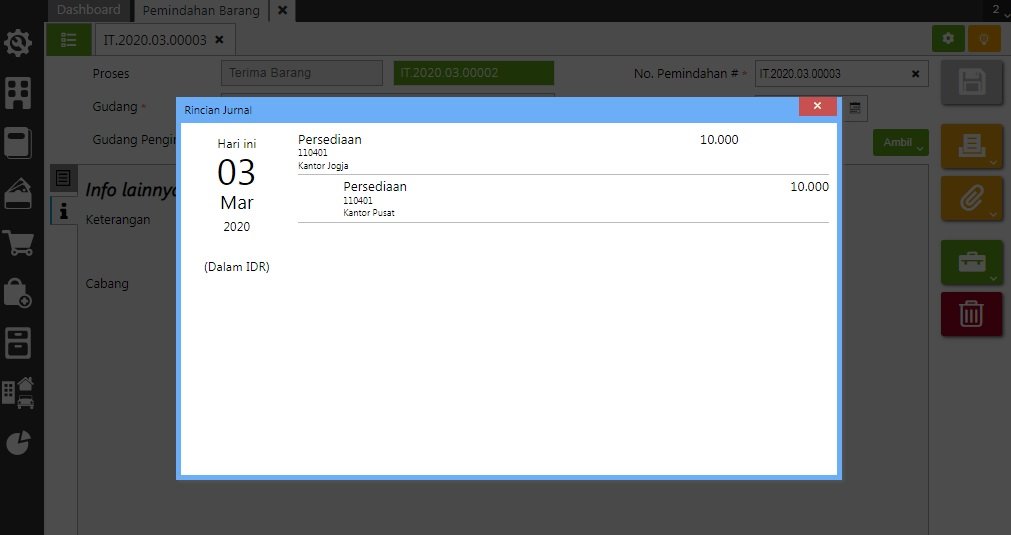
Task: Expand the paperclip attachment dropdown
Action: pyautogui.click(x=971, y=198)
